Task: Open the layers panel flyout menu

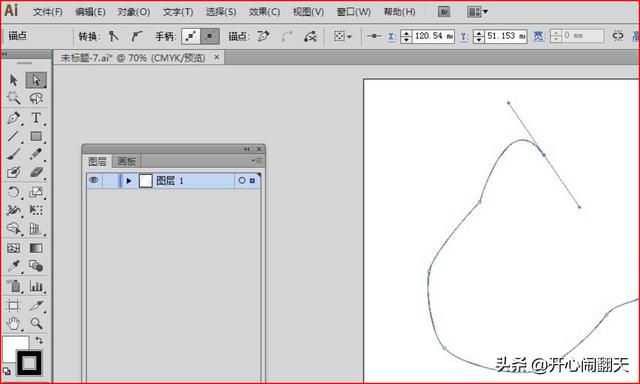Action: coord(257,161)
